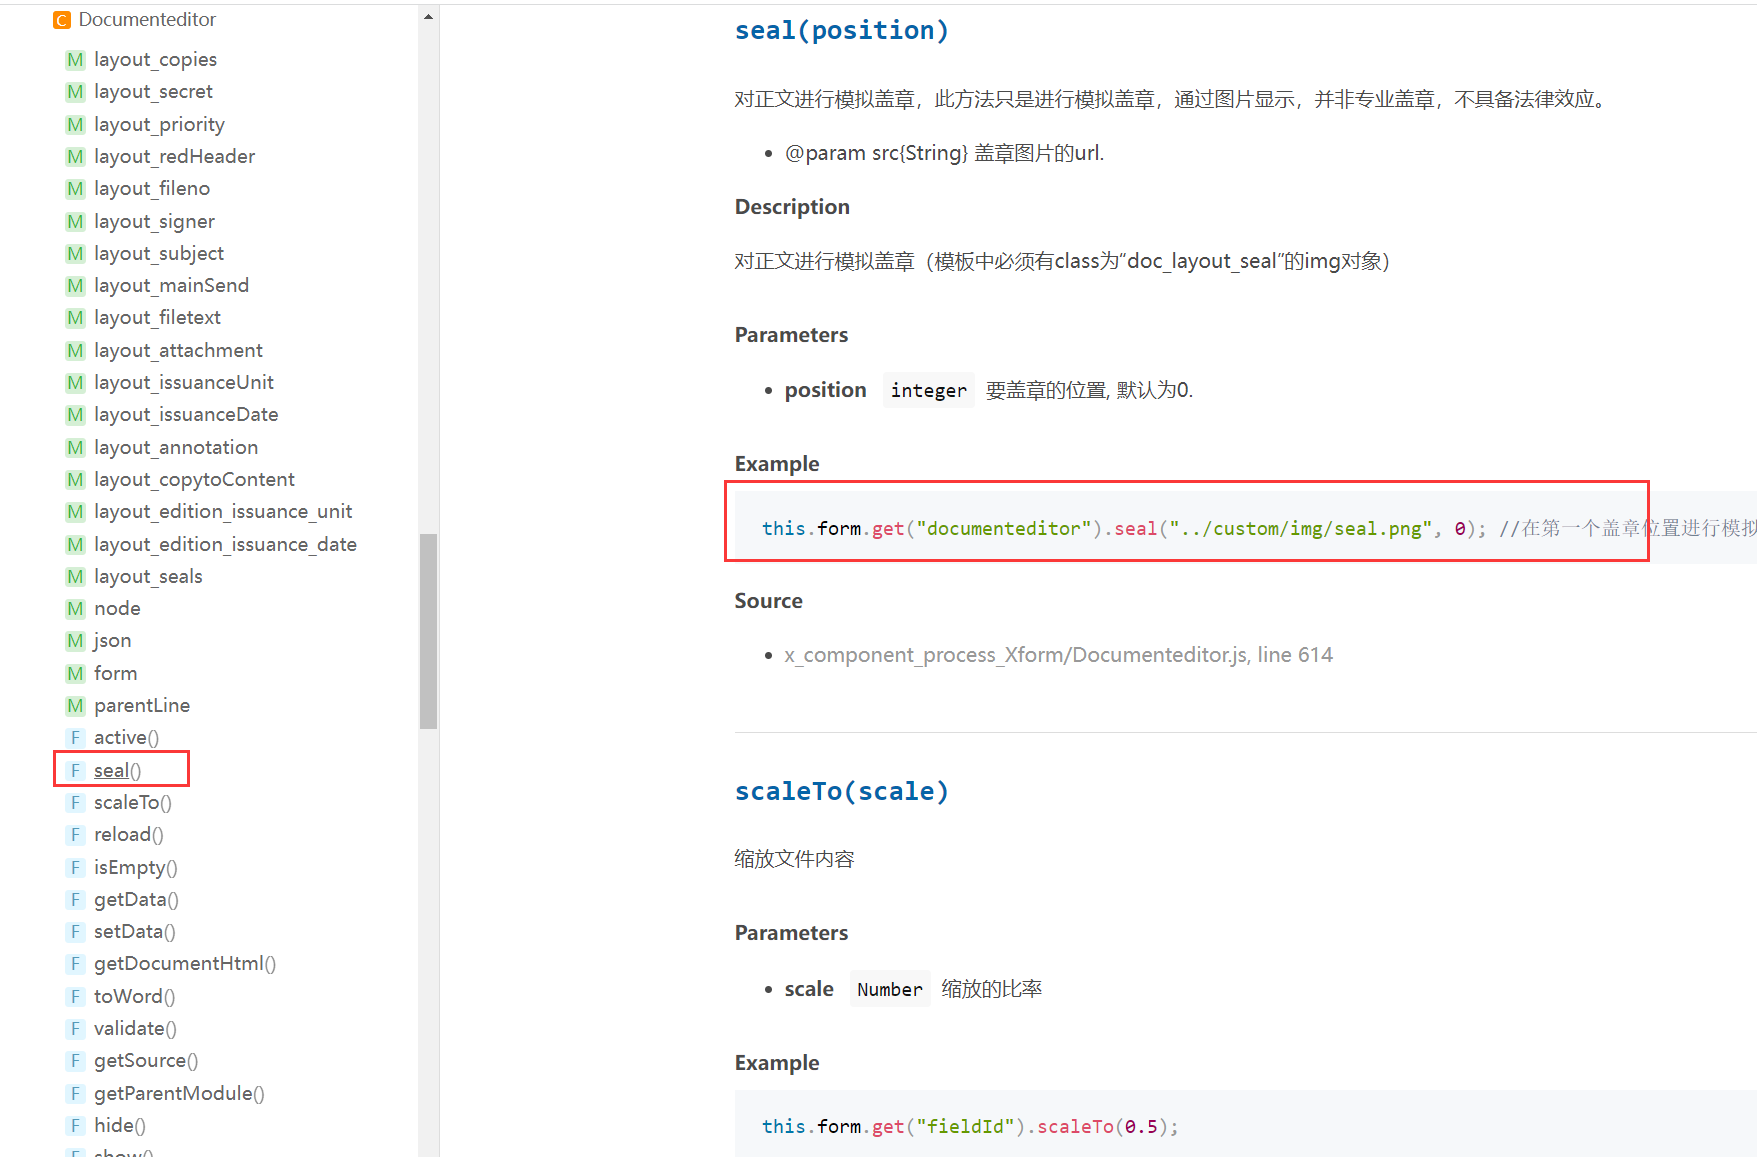Image resolution: width=1757 pixels, height=1157 pixels.
Task: Click the sidebar scrollbar thumb
Action: (x=429, y=631)
